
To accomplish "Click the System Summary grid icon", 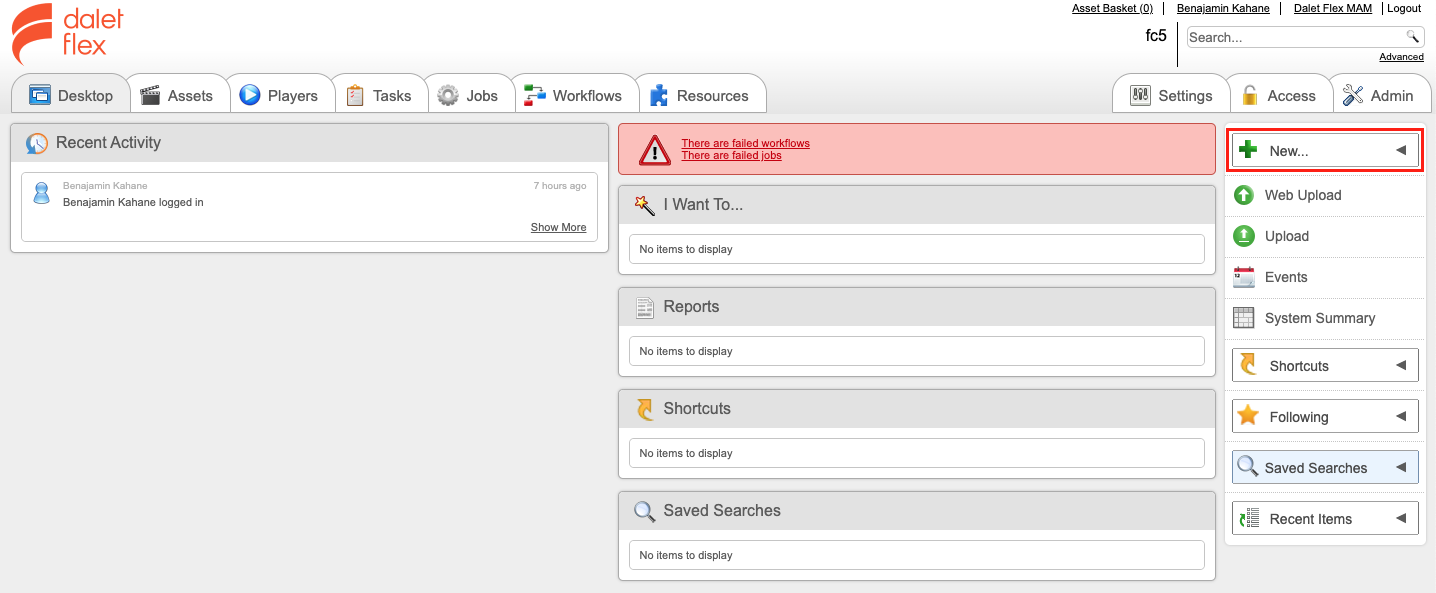I will (x=1244, y=318).
